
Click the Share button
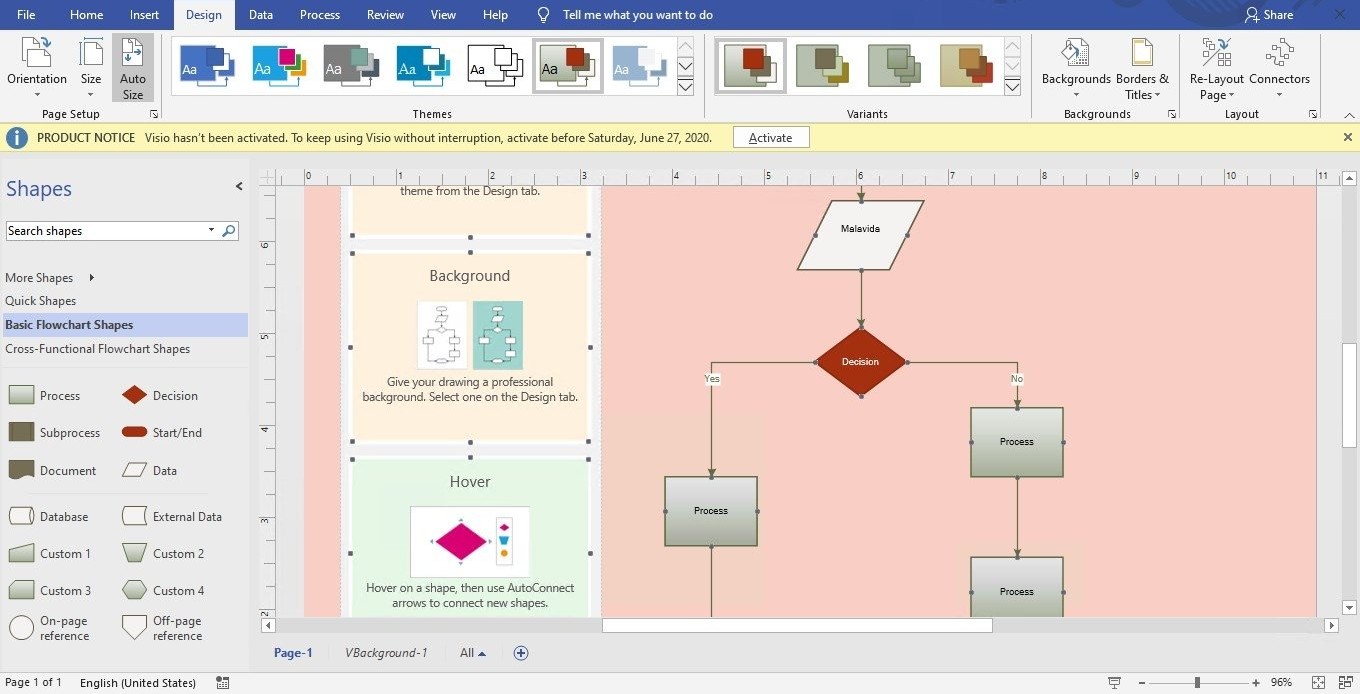tap(1268, 15)
